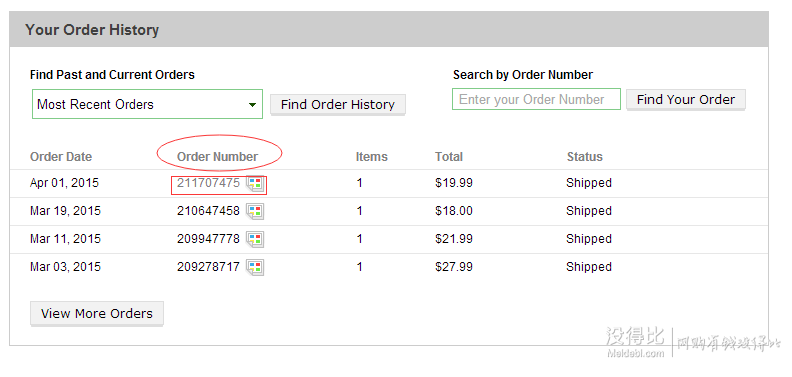
Task: Open details icon beside order 211707475
Action: click(255, 184)
